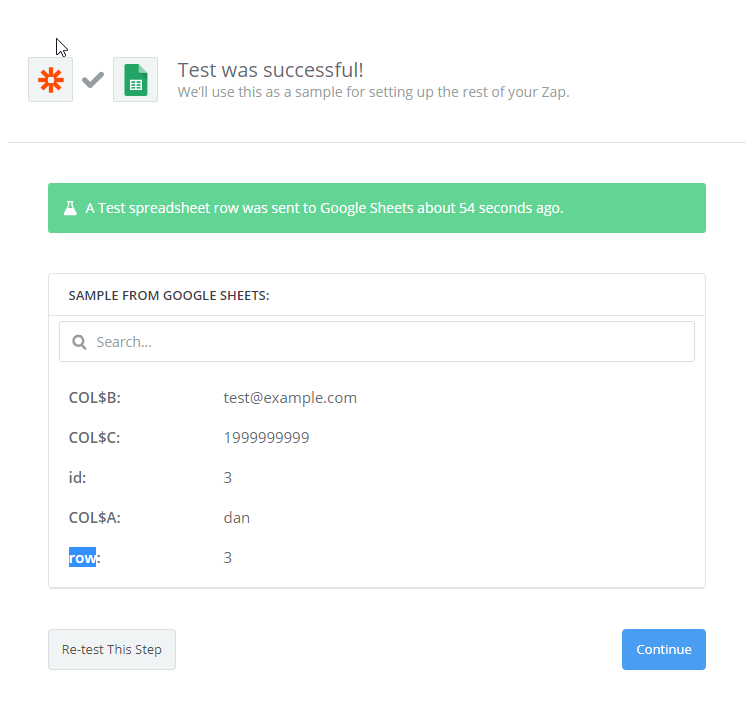
Task: Click the 1999999999 value
Action: (266, 438)
